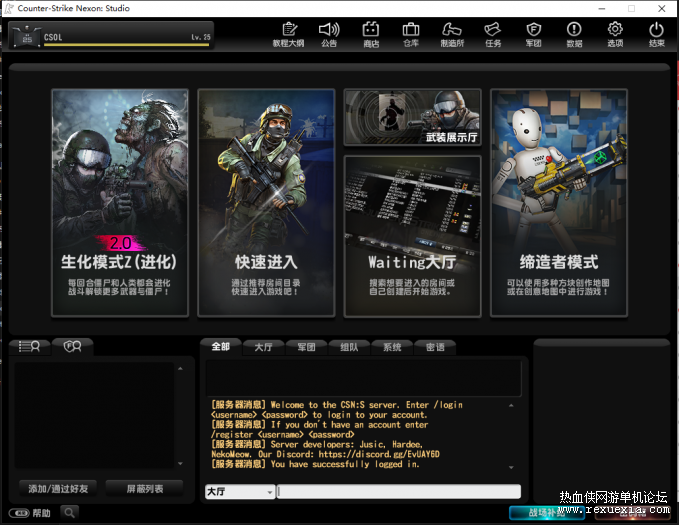The width and height of the screenshot is (679, 525).
Task: Expand the 大厅 chat channel dropdown
Action: 240,492
